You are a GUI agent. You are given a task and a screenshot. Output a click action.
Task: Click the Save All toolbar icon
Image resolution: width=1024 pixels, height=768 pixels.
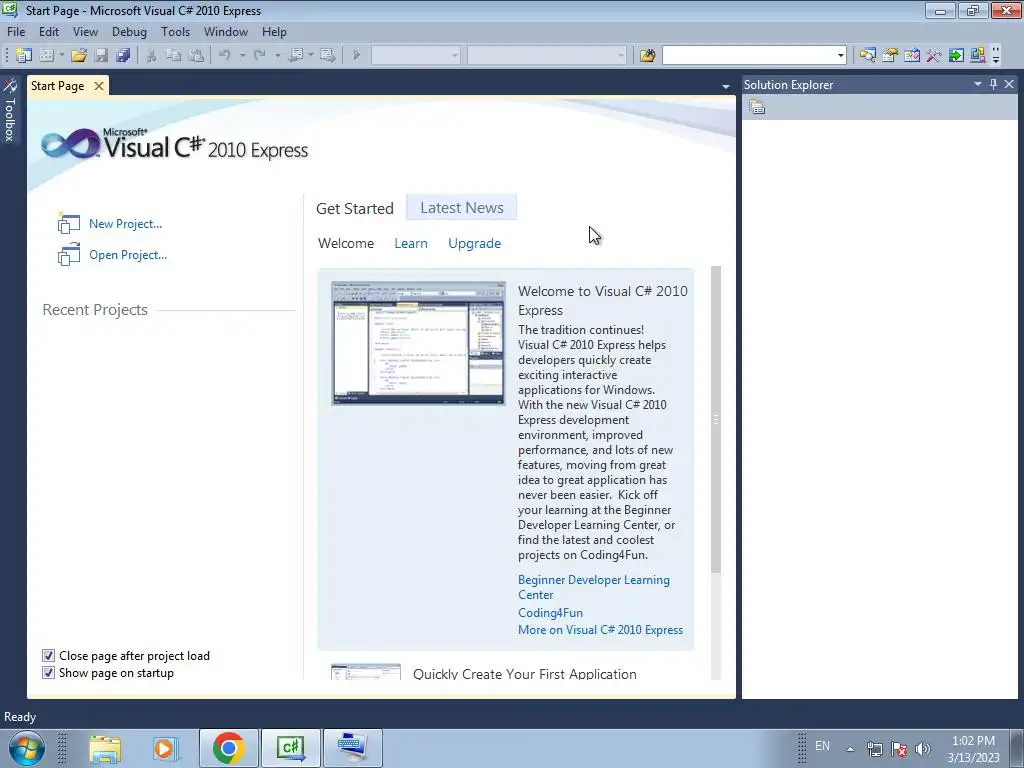click(123, 56)
